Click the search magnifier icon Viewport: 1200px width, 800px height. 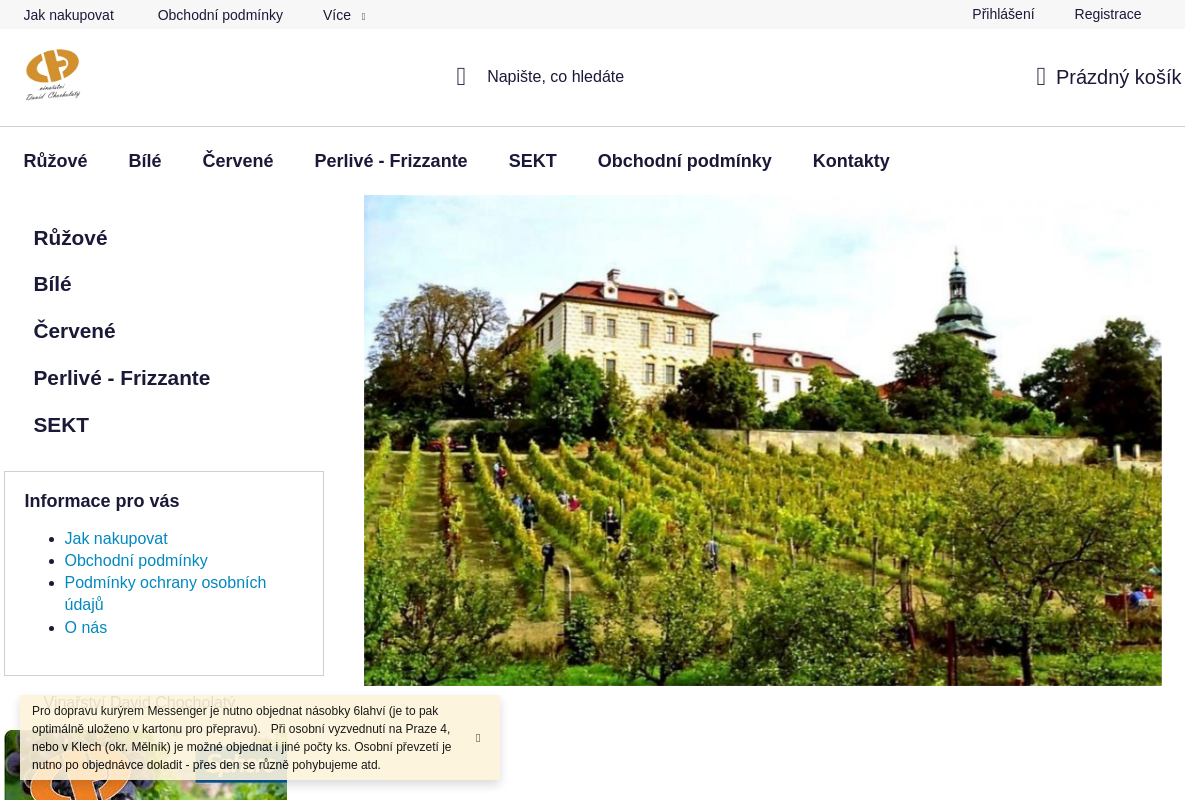click(461, 77)
